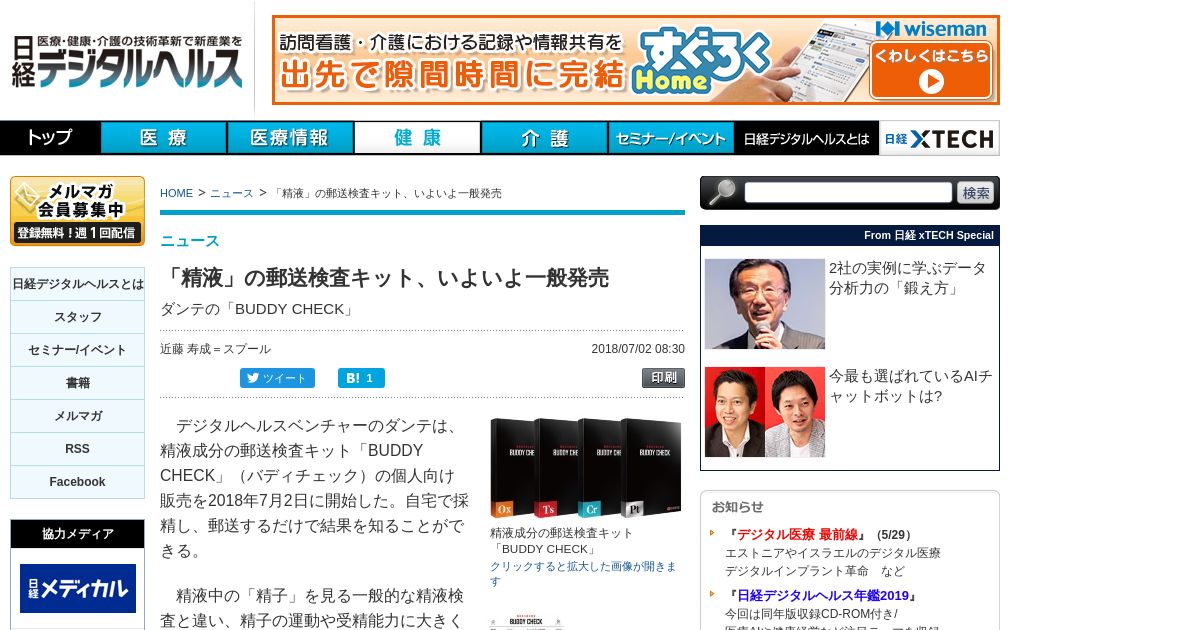Open RSS in the sidebar menu
The width and height of the screenshot is (1200, 630).
(x=77, y=449)
